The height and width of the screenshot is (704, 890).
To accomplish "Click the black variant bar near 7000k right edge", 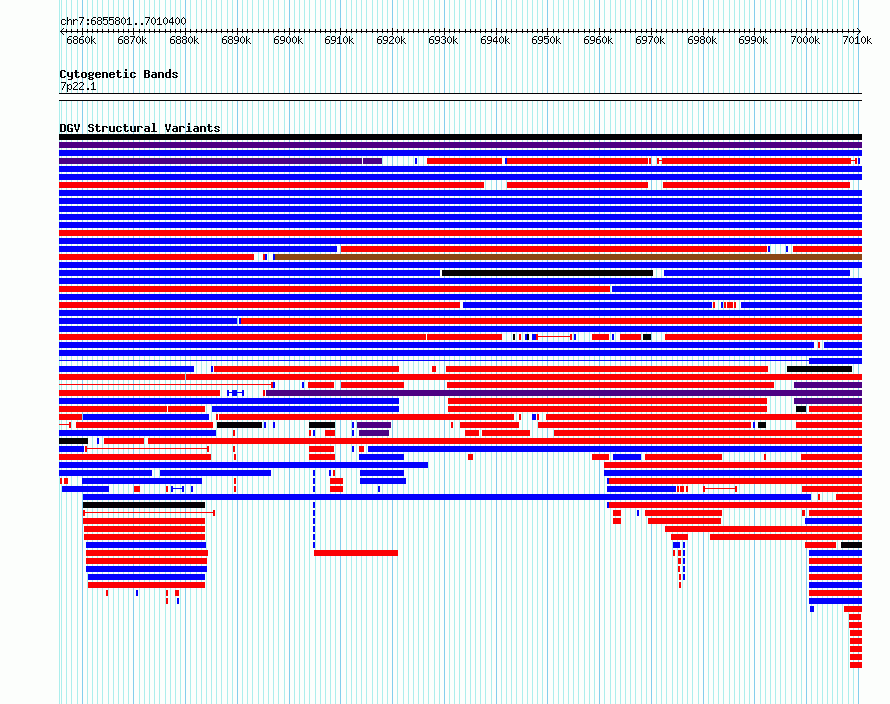I will pyautogui.click(x=851, y=545).
